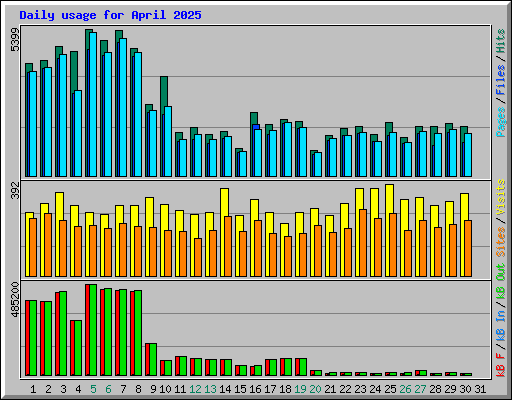Click the green kB out bar for day 2
The height and width of the screenshot is (400, 512).
click(48, 338)
